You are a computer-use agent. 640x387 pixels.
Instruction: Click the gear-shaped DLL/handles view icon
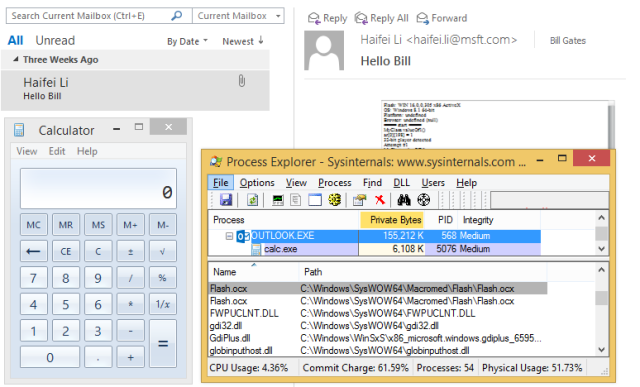(x=335, y=200)
